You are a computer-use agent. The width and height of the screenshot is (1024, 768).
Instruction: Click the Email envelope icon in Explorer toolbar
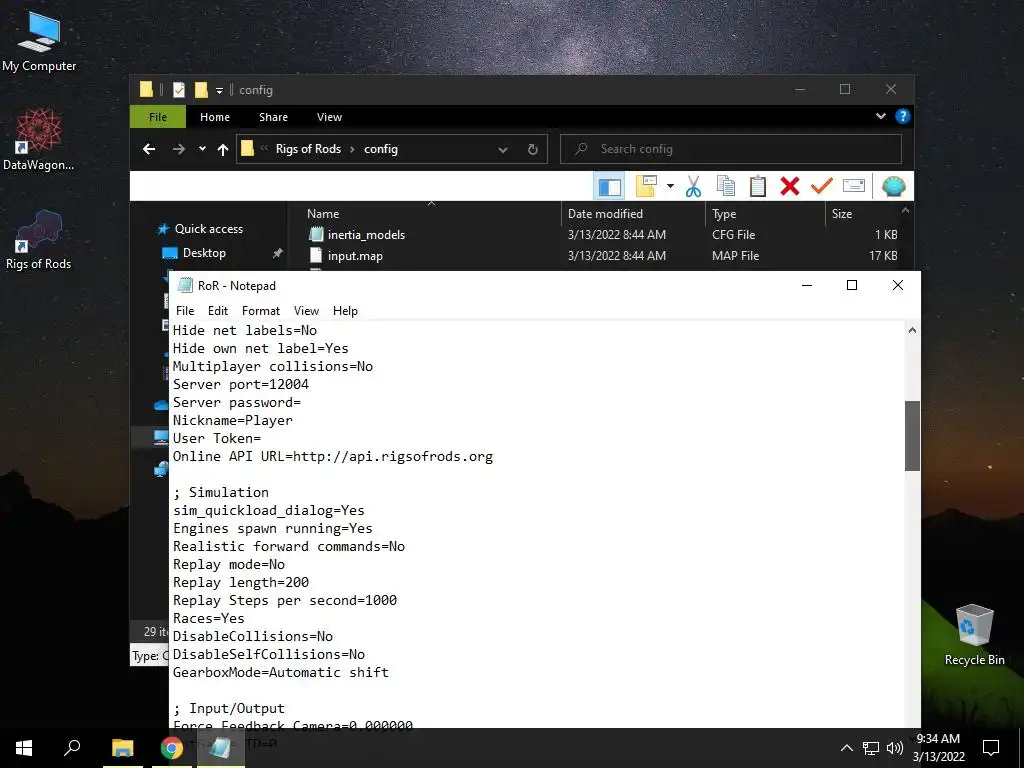854,187
